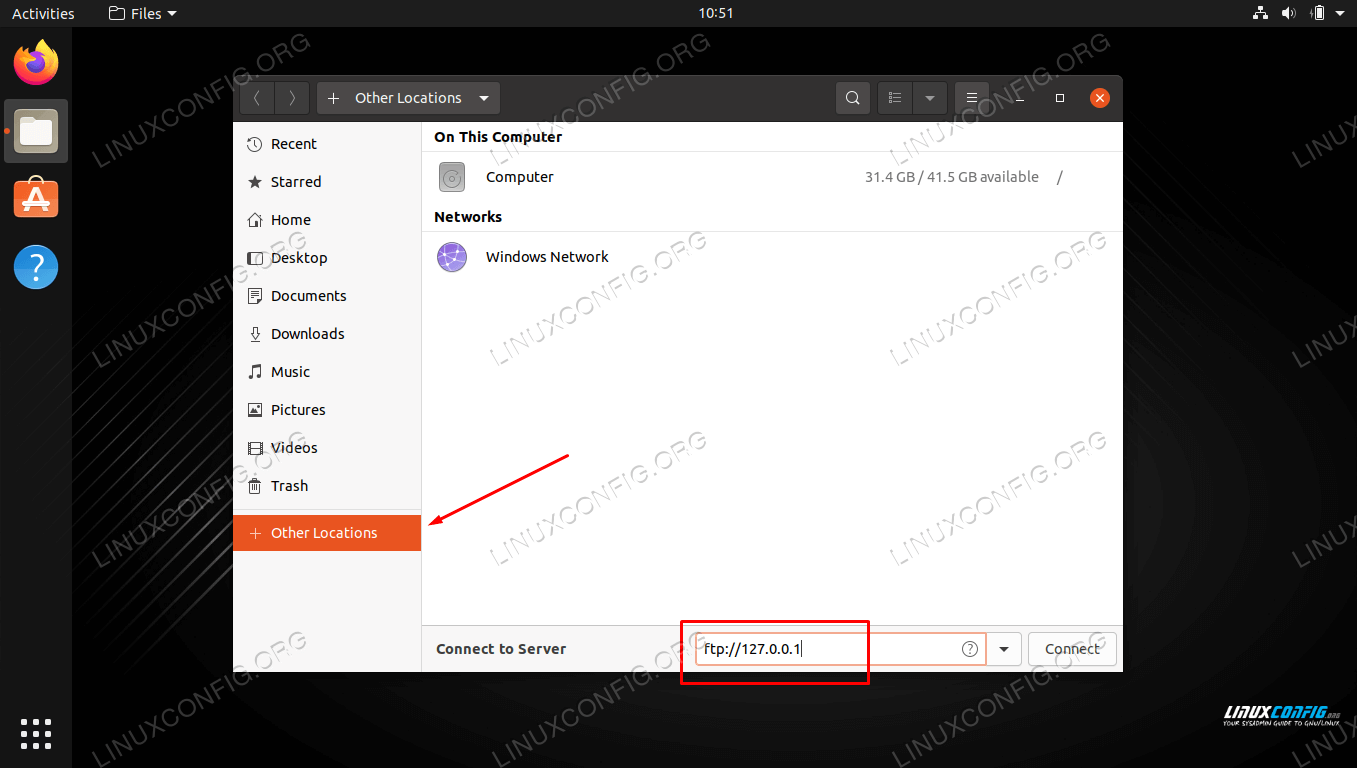Click the Music note icon in sidebar
This screenshot has width=1357, height=768.
pyautogui.click(x=255, y=372)
